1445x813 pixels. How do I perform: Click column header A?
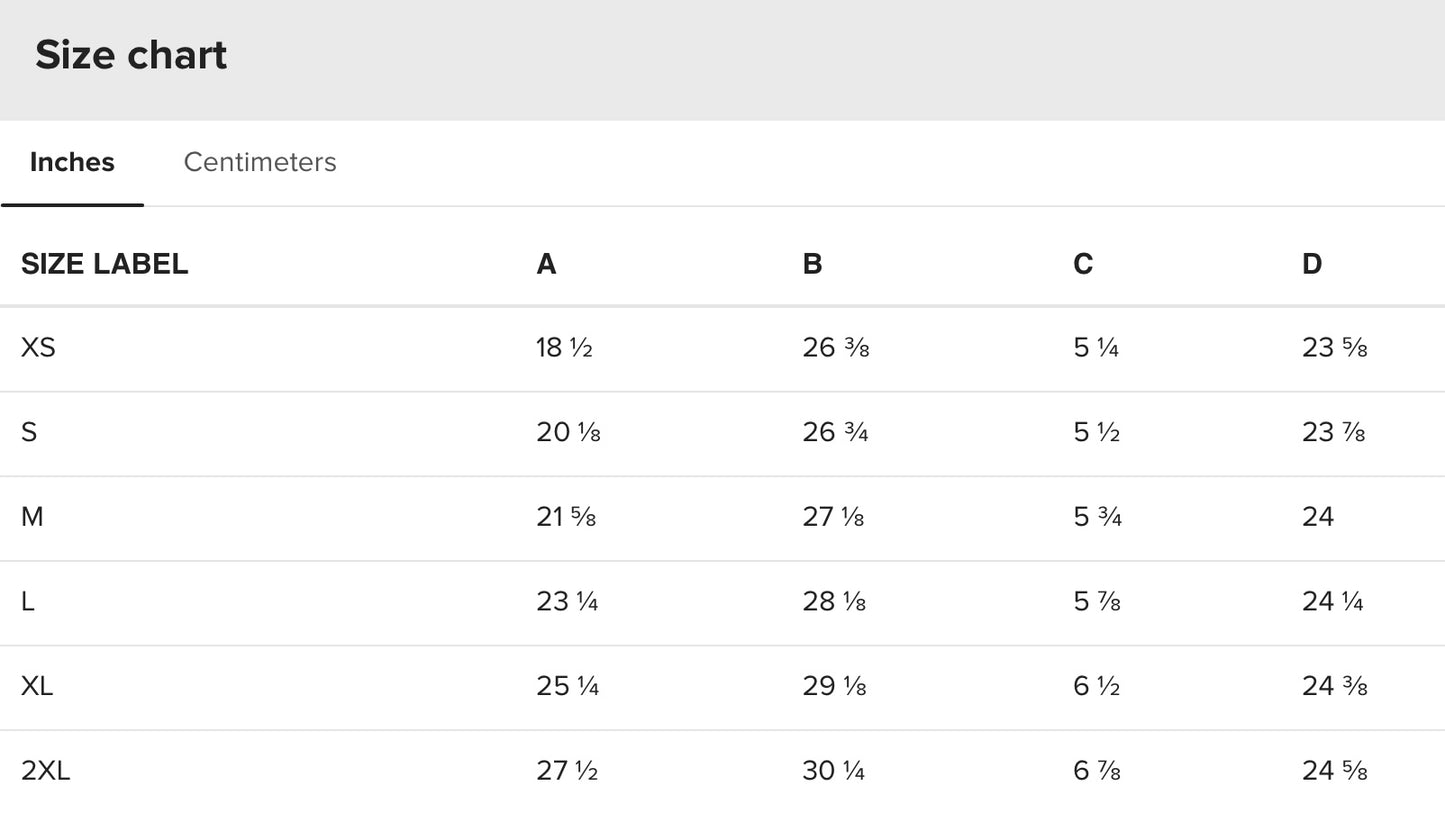point(546,264)
